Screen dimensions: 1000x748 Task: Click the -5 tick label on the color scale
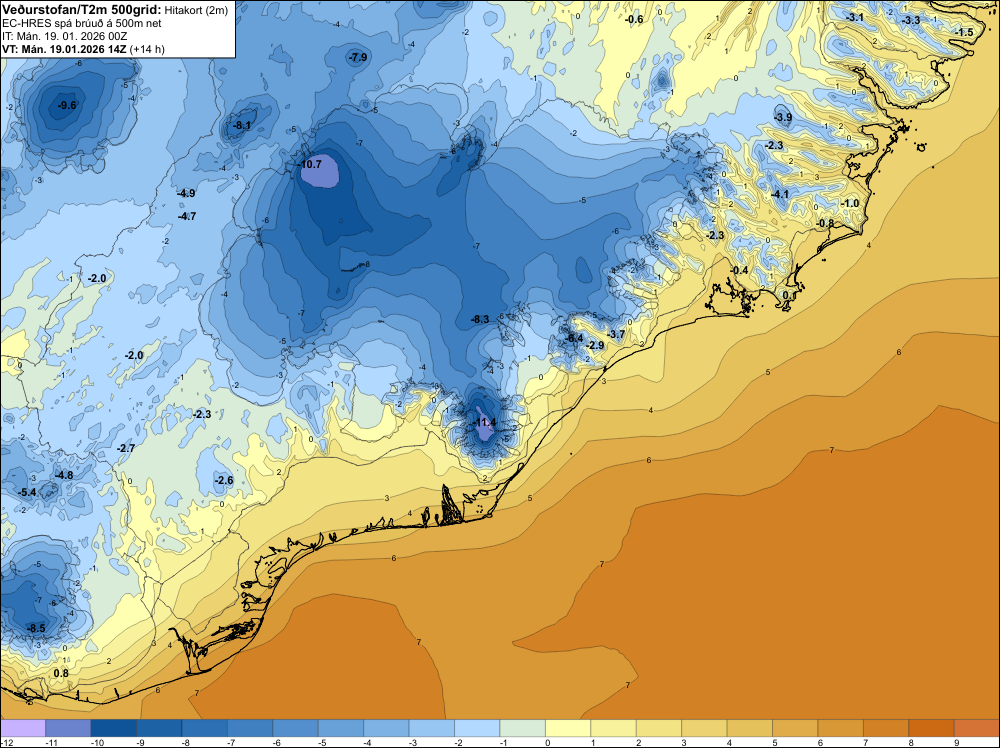(322, 743)
